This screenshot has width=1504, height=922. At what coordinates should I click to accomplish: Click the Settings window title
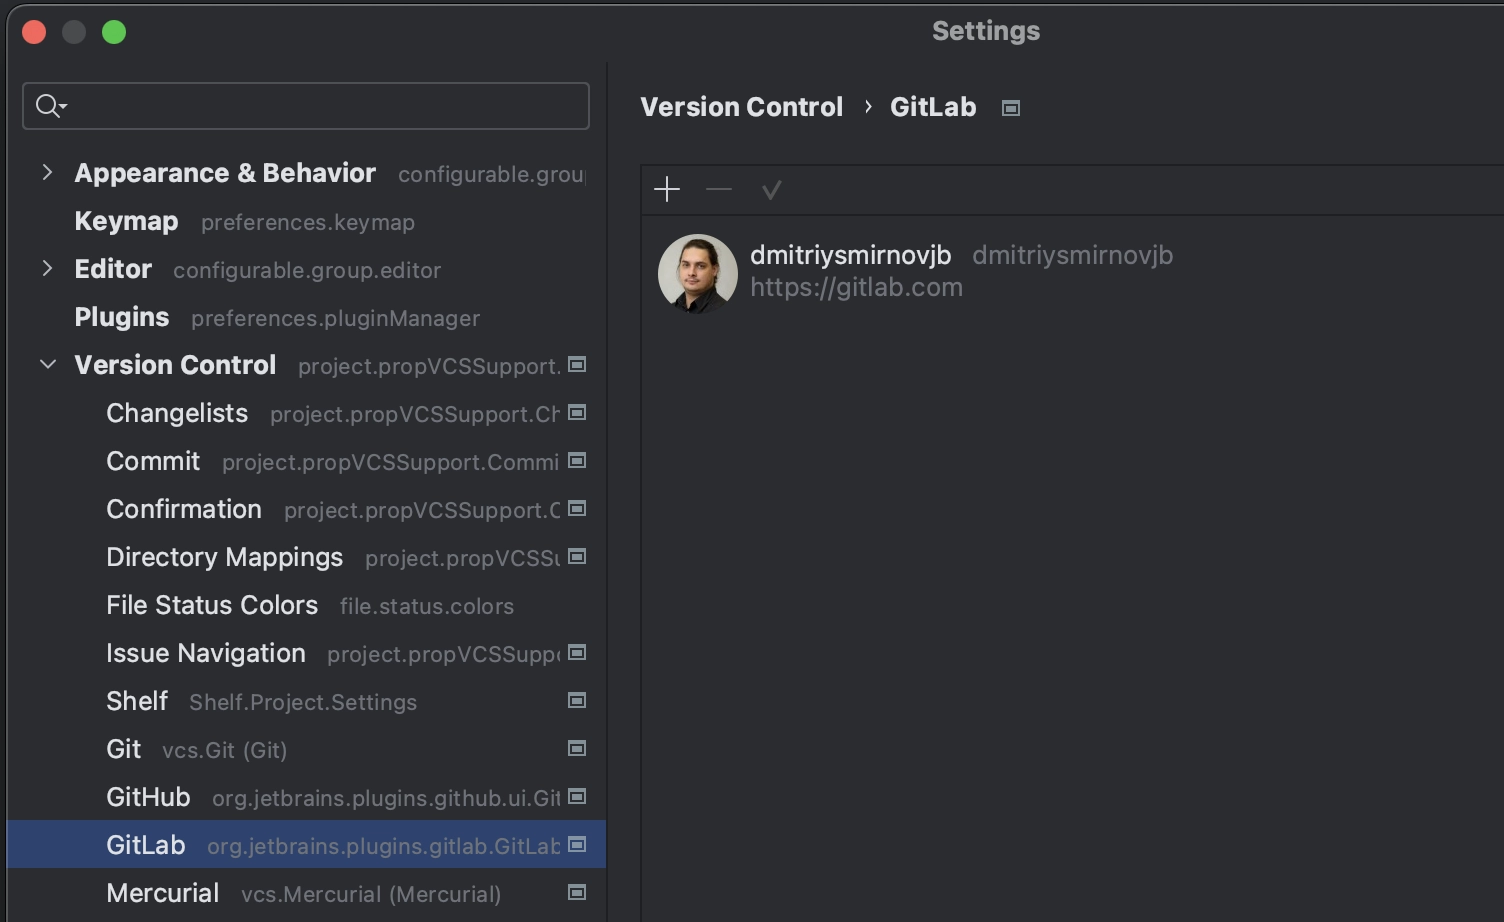tap(986, 31)
